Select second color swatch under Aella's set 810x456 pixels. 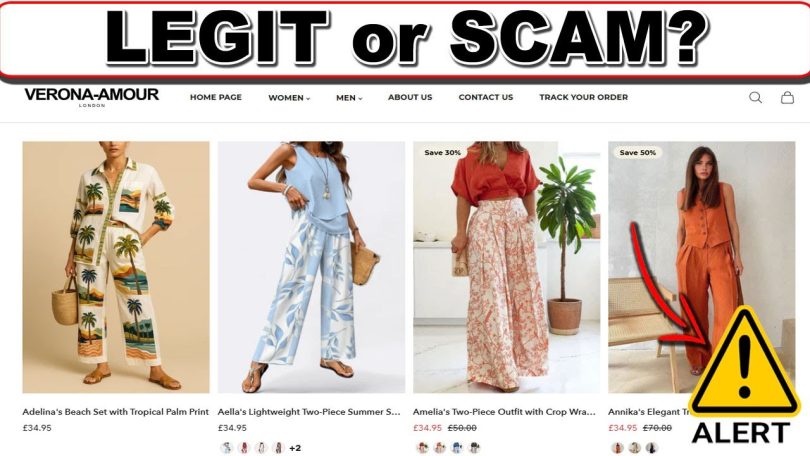(244, 448)
